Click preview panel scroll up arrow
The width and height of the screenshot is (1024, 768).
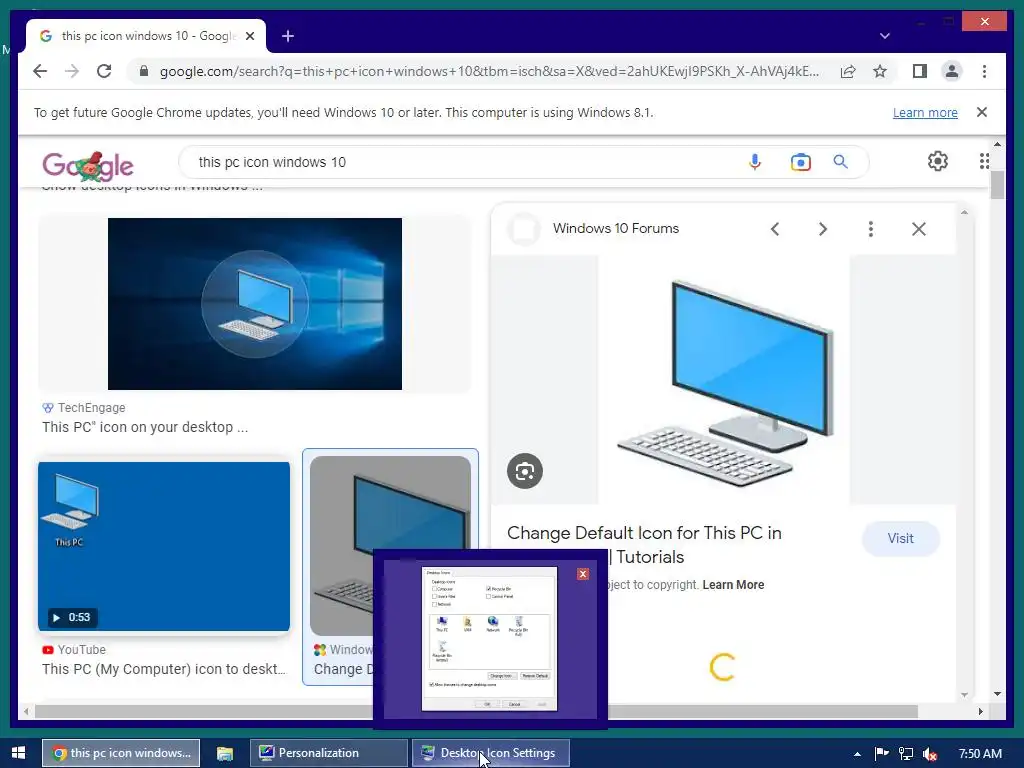(965, 212)
